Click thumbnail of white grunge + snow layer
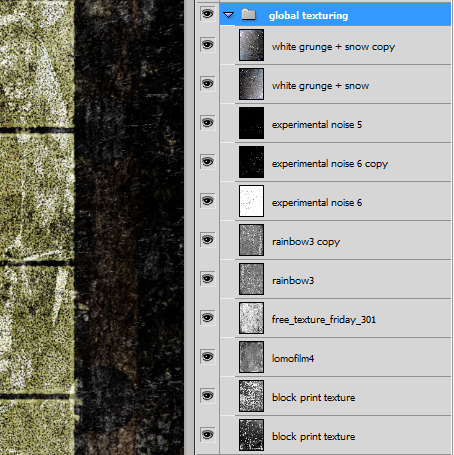 (251, 84)
